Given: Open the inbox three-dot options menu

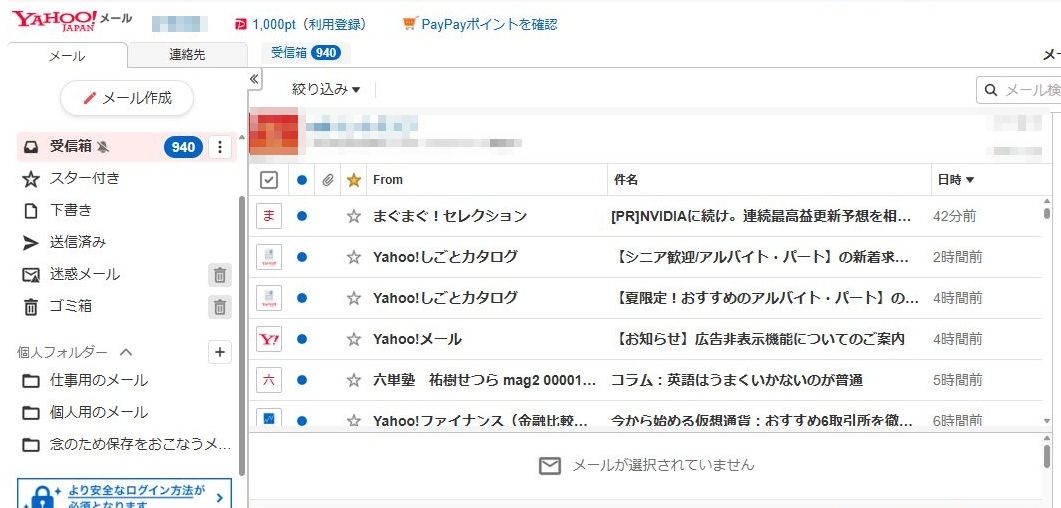Looking at the screenshot, I should point(221,147).
